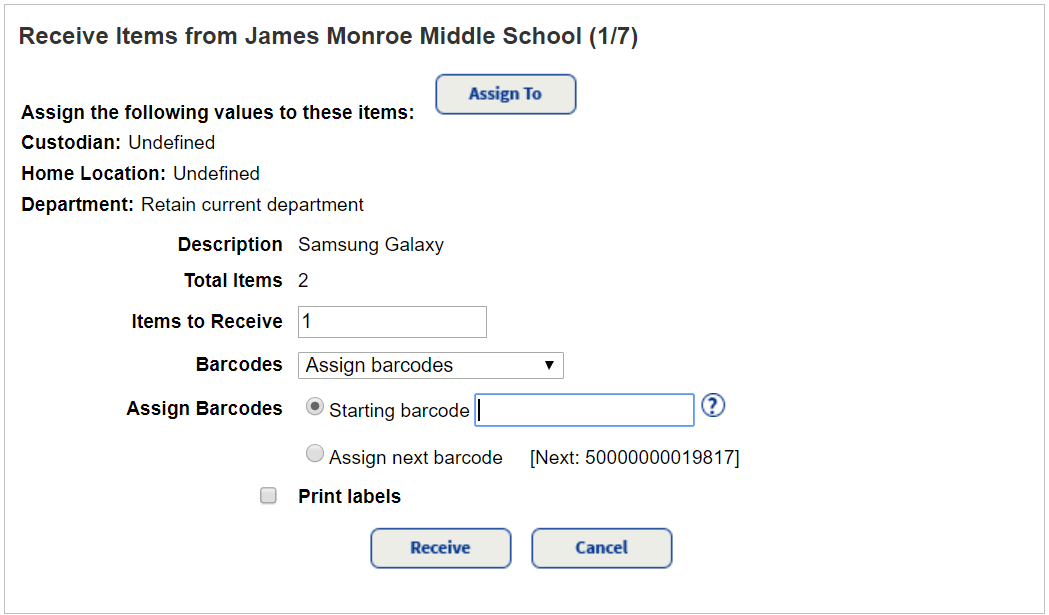1049x615 pixels.
Task: Click inside the Items to Receive field
Action: pyautogui.click(x=390, y=321)
